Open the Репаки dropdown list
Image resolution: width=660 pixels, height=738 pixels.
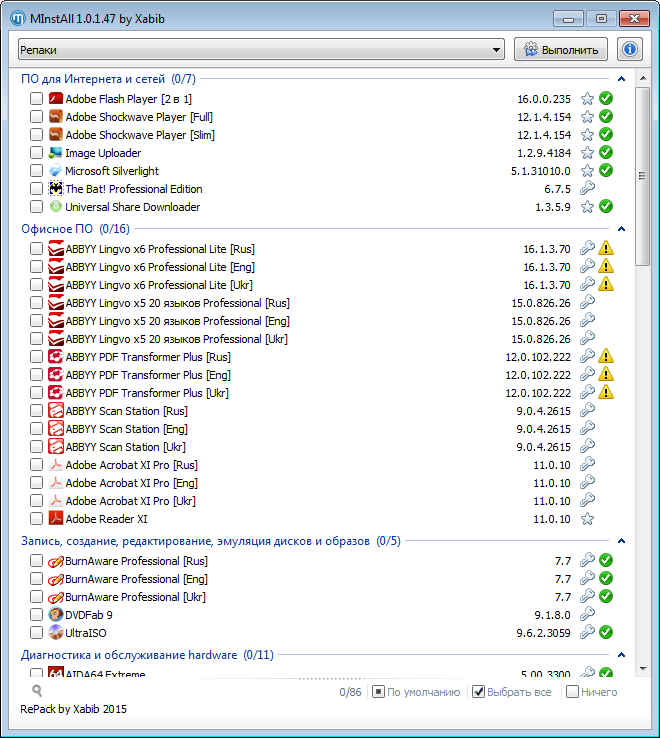[x=261, y=49]
